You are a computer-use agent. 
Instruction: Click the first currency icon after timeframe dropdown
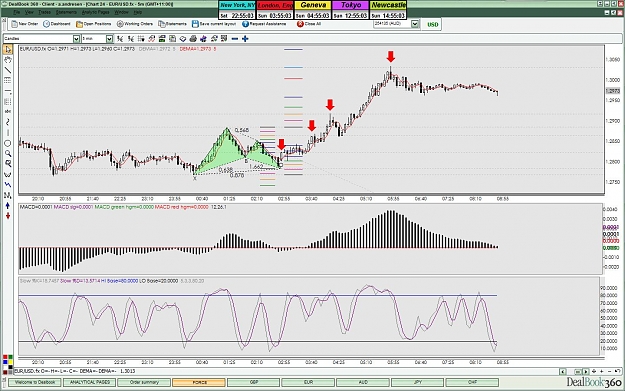120,39
